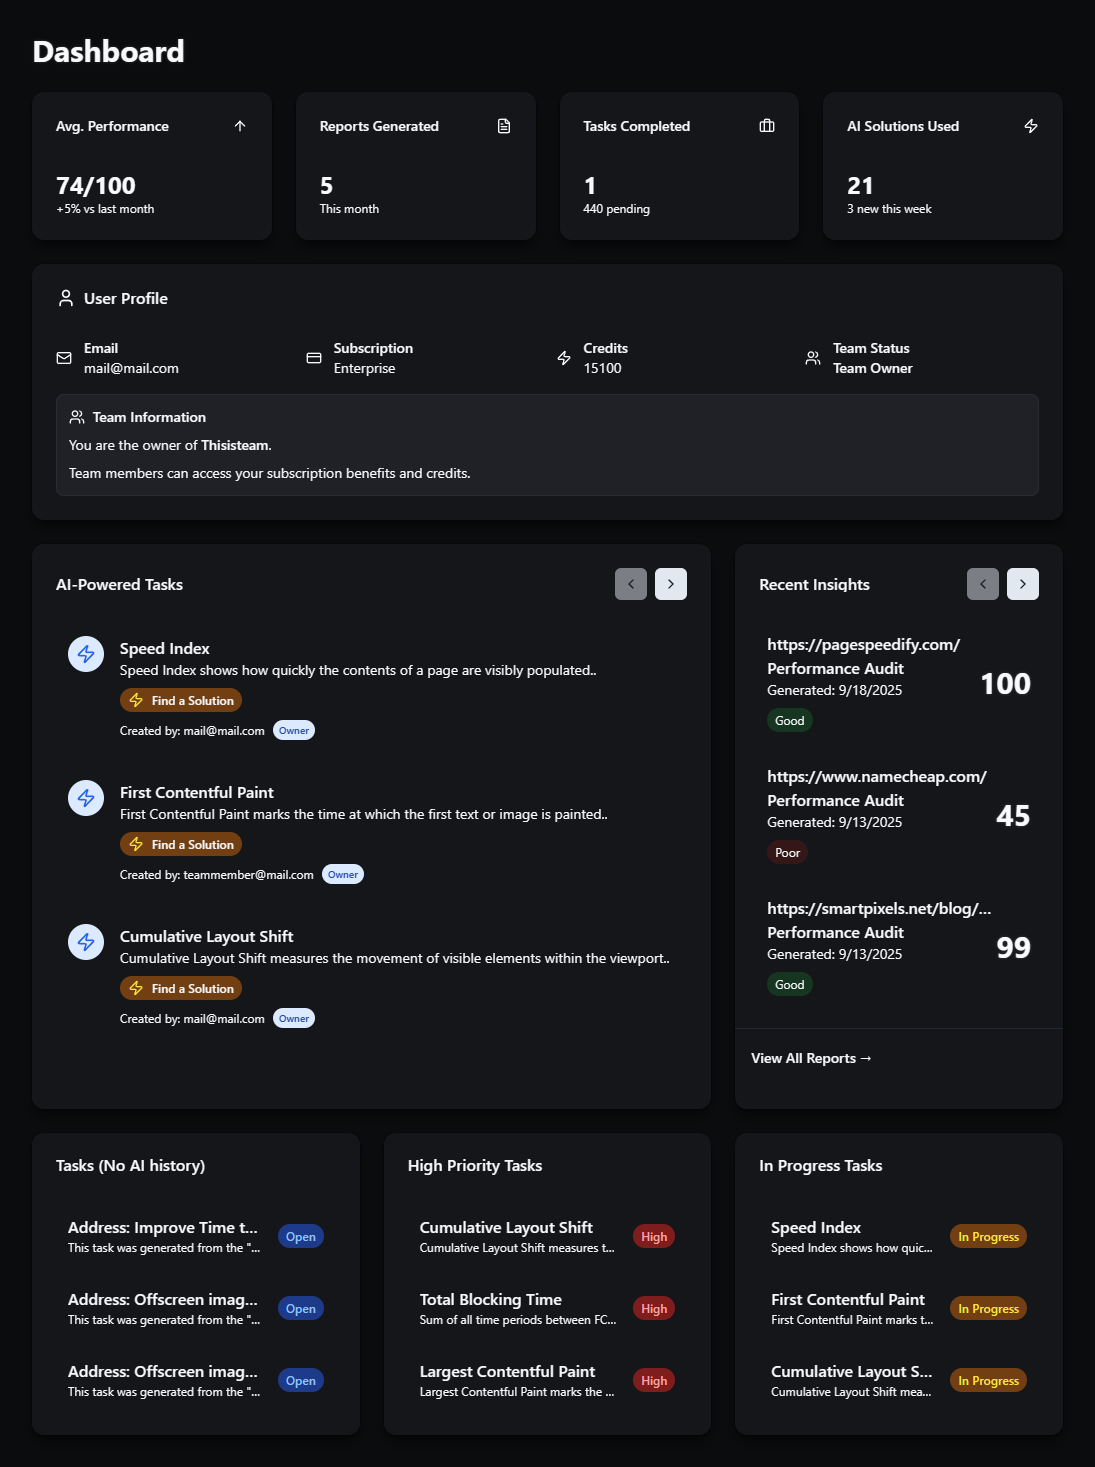
Task: Toggle the Owner badge on First Contentful Paint task
Action: pos(342,873)
